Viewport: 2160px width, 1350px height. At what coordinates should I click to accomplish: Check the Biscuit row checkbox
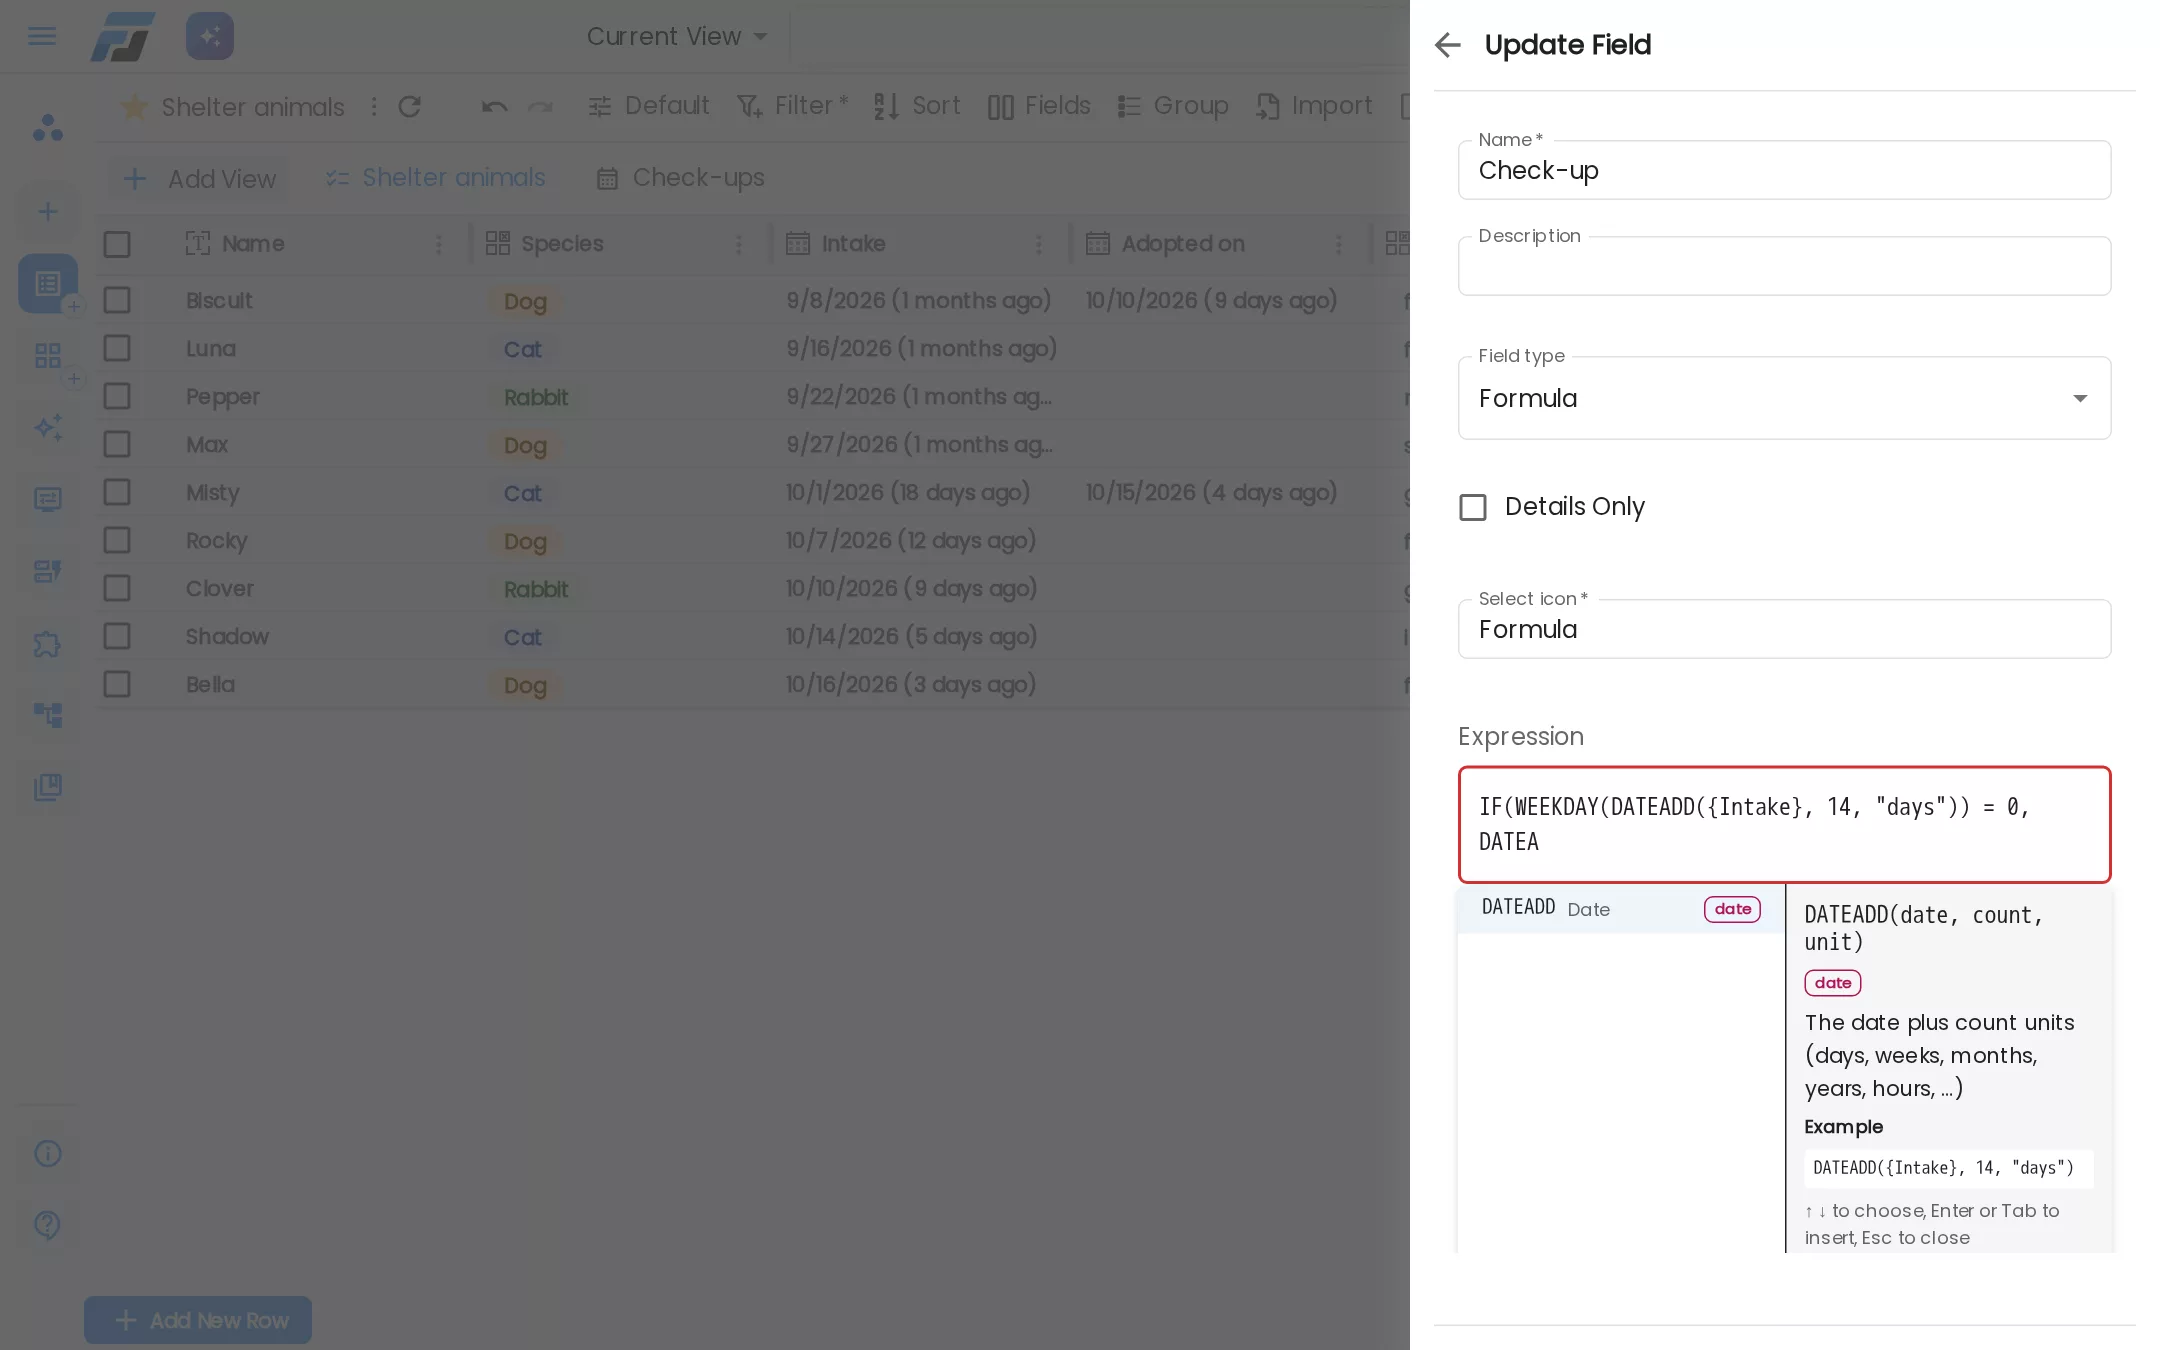tap(117, 300)
